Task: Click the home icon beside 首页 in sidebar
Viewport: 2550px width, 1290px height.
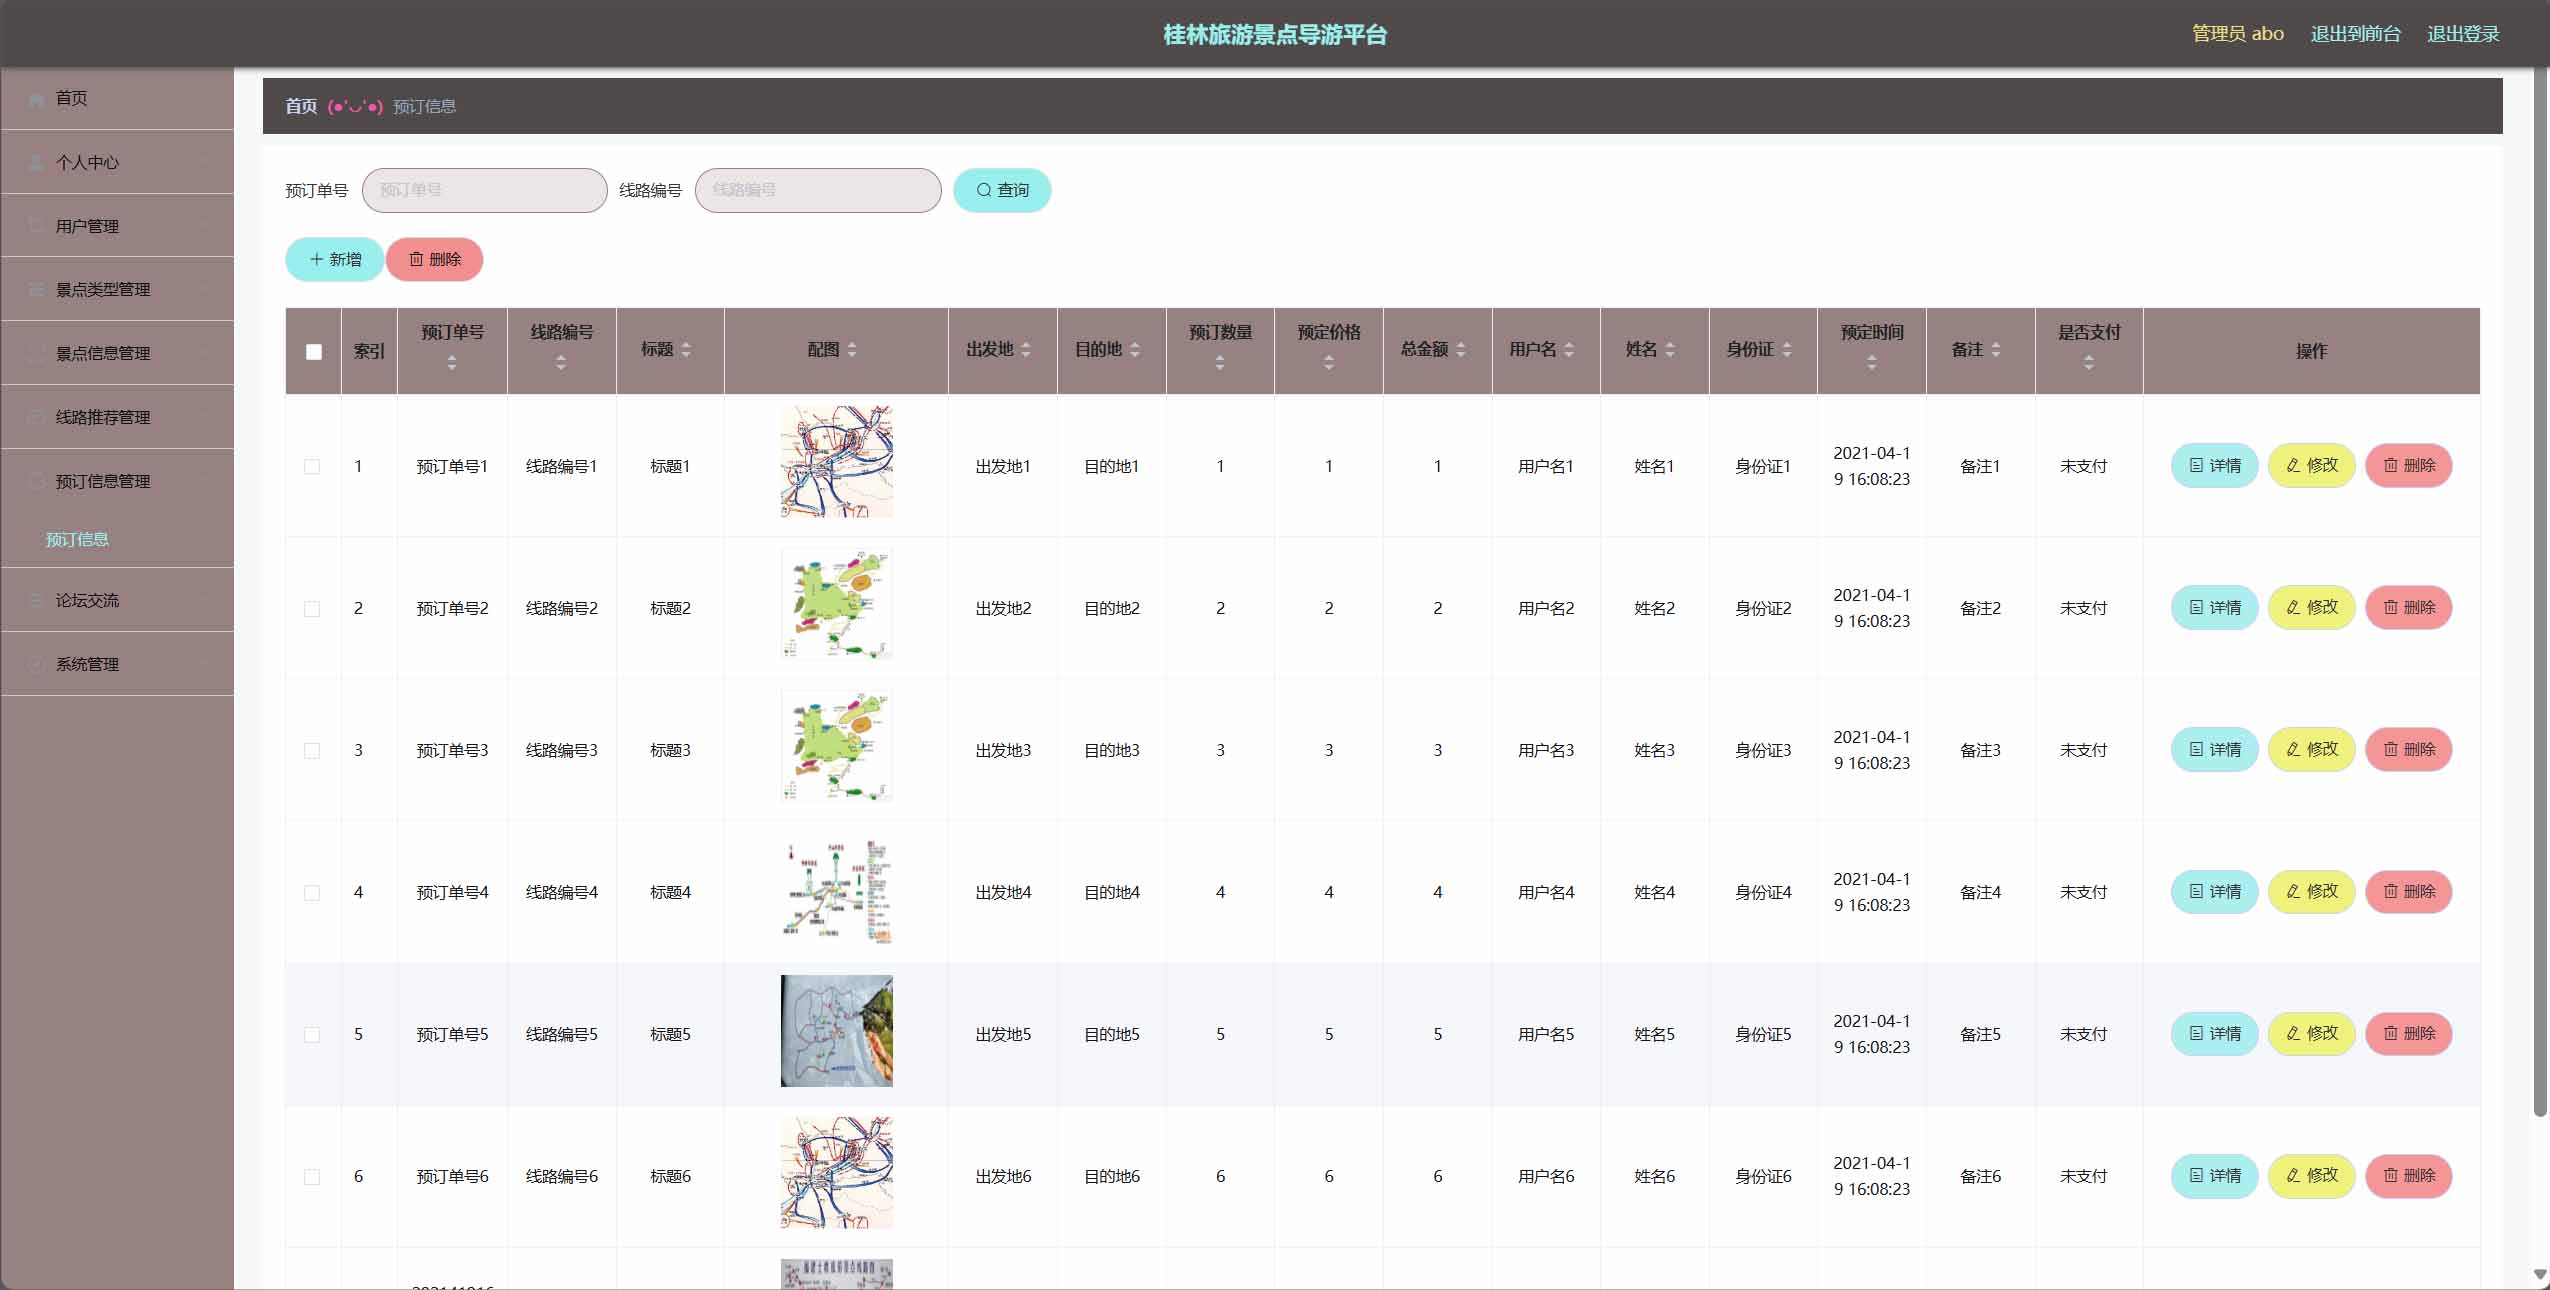Action: coord(36,99)
